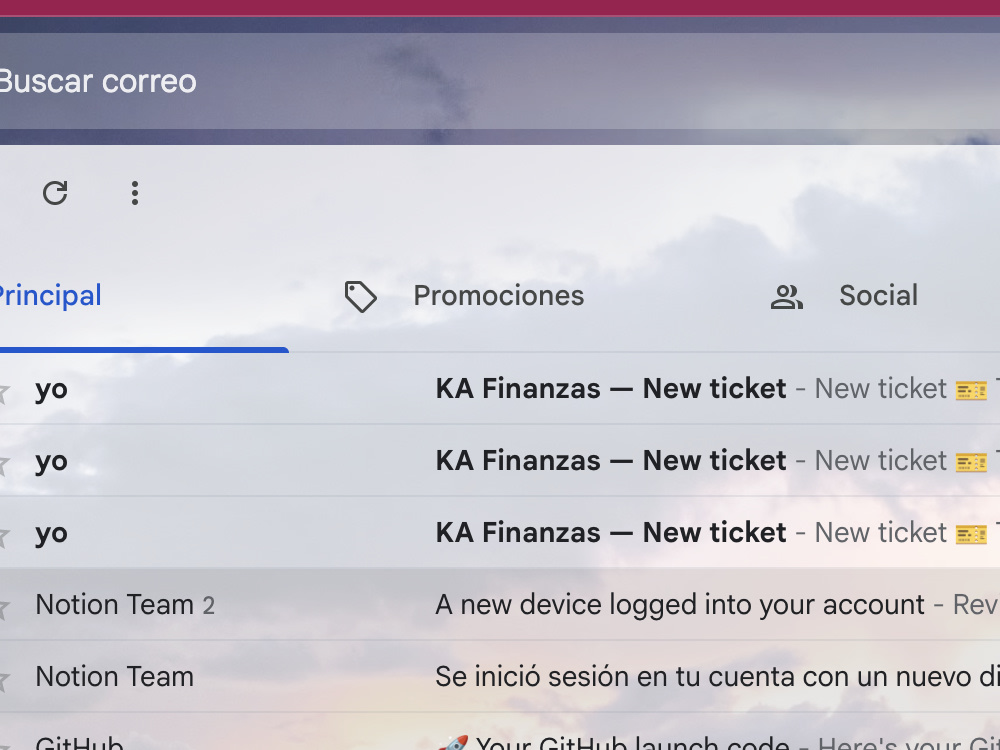Open the three-dot more options menu

(135, 193)
